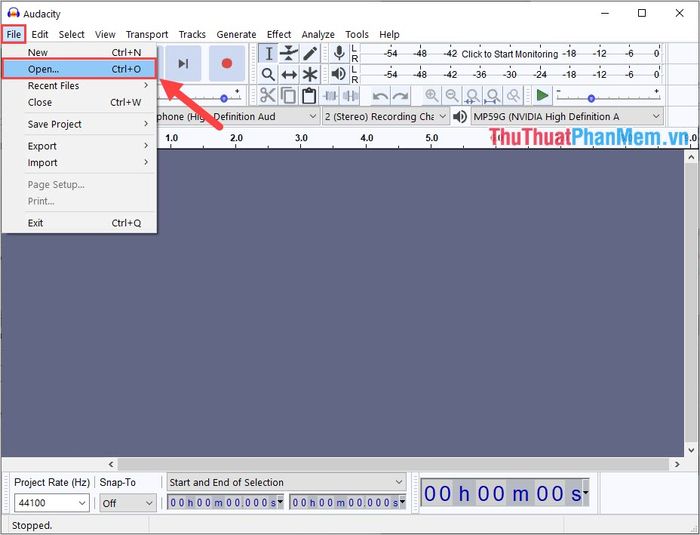Click Open... in the File menu
Viewport: 700px width, 535px height.
44,69
